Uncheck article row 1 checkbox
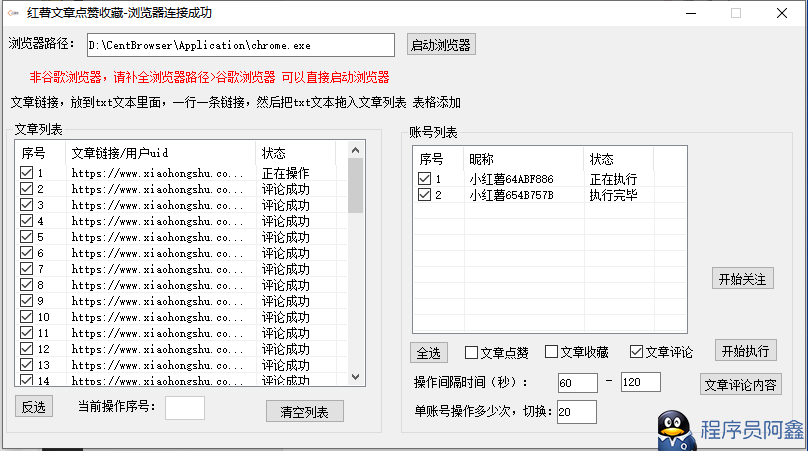This screenshot has width=808, height=451. click(26, 173)
